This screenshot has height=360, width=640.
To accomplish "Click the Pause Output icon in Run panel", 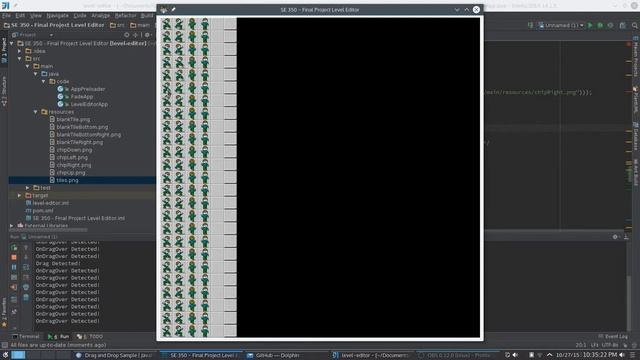I will point(14,267).
